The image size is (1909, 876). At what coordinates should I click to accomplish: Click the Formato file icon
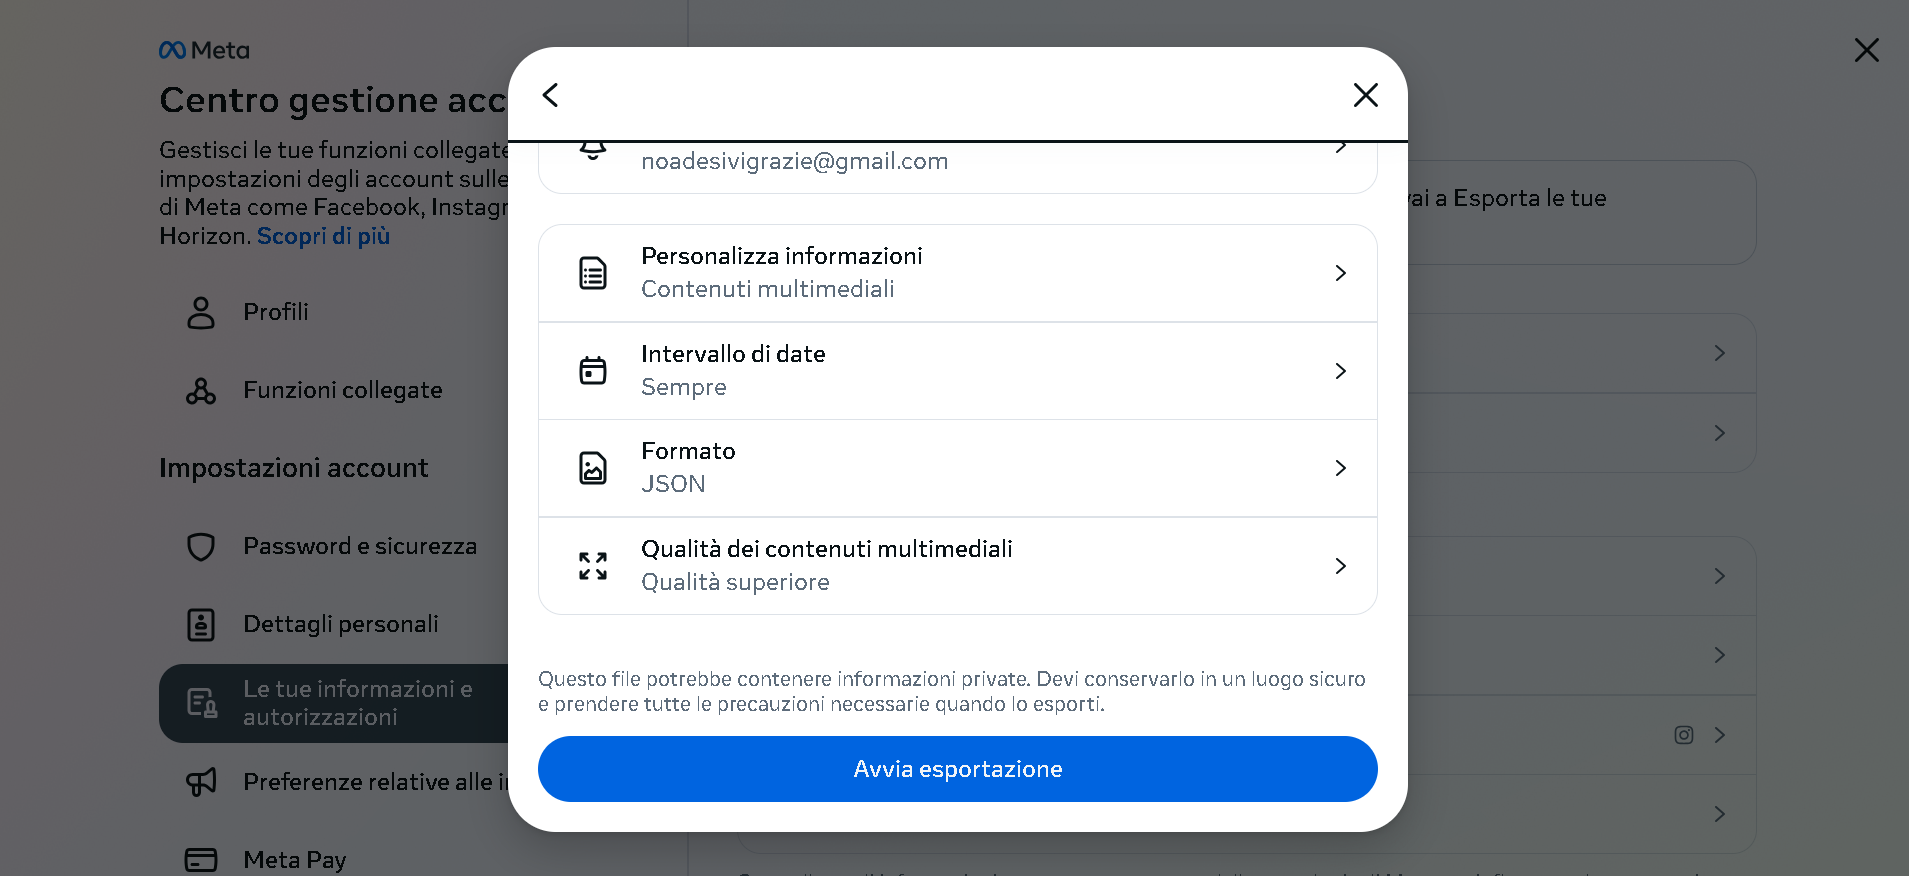(593, 468)
